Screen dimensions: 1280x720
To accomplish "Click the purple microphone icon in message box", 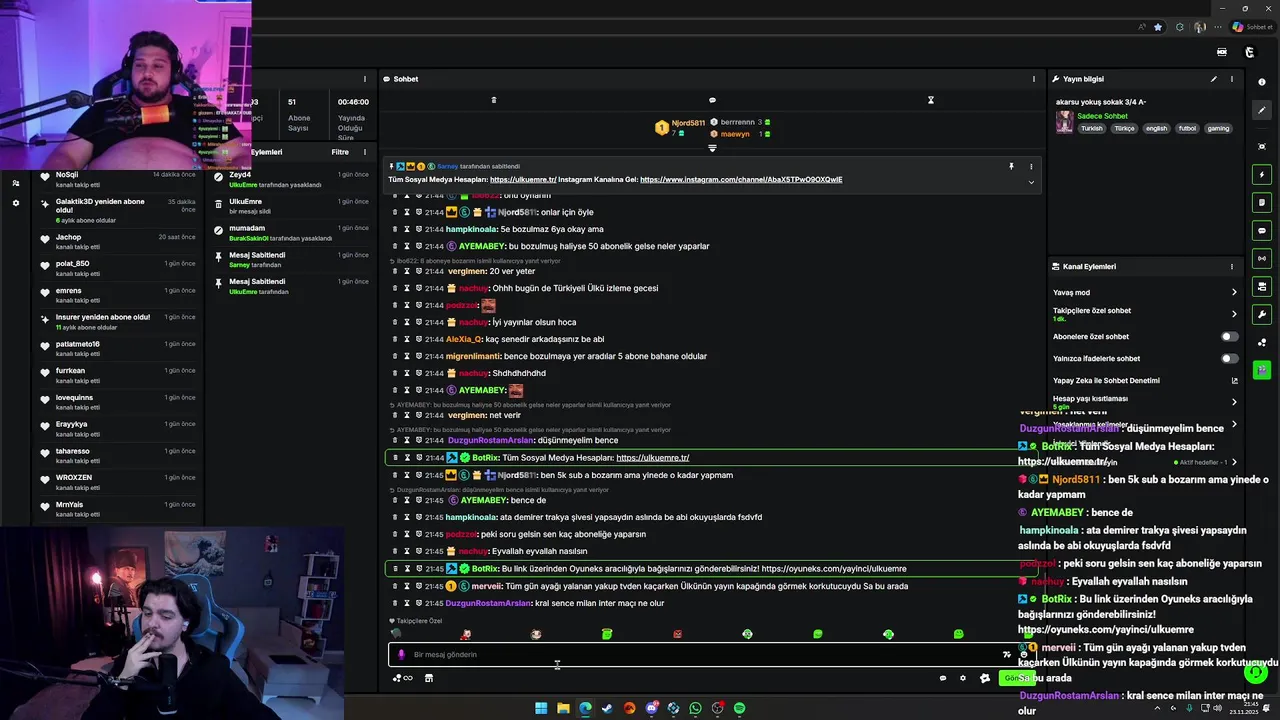I will tap(401, 654).
